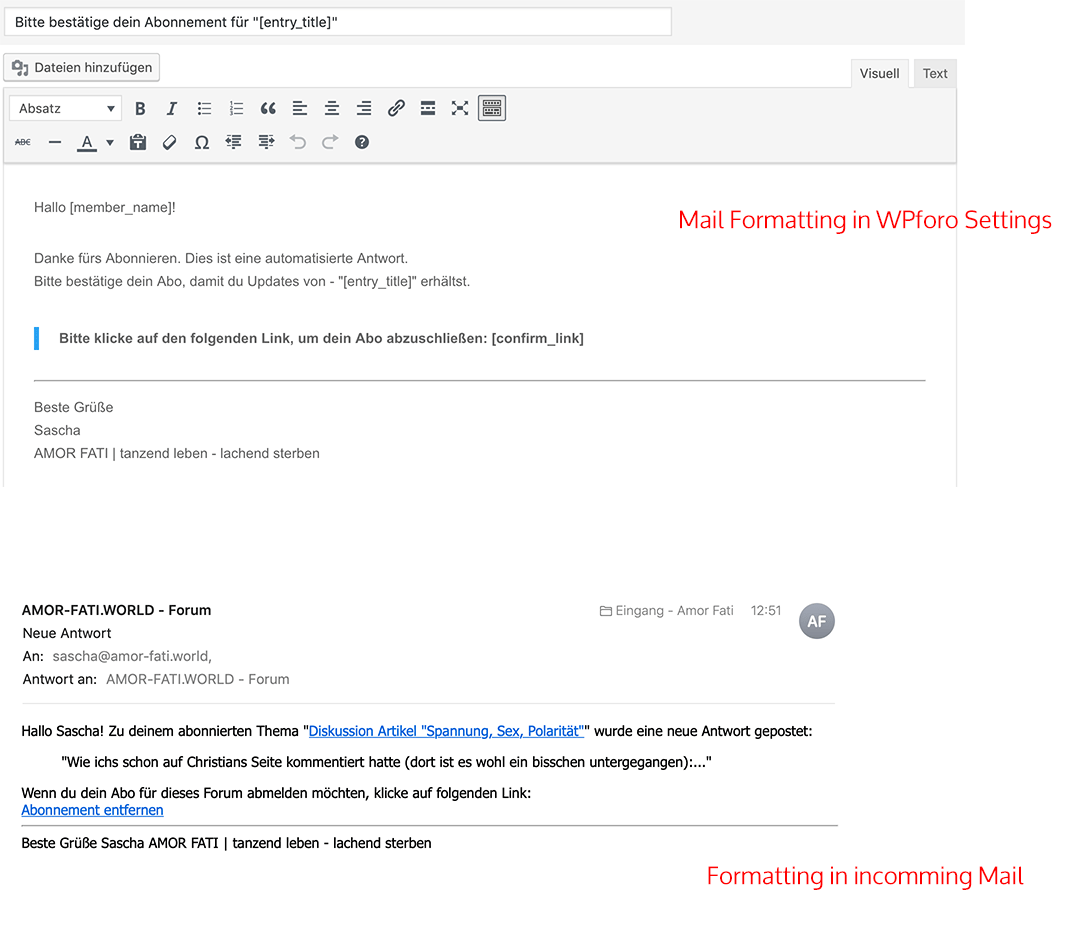Image resolution: width=1080 pixels, height=935 pixels.
Task: Insert the Read More tag
Action: (428, 108)
